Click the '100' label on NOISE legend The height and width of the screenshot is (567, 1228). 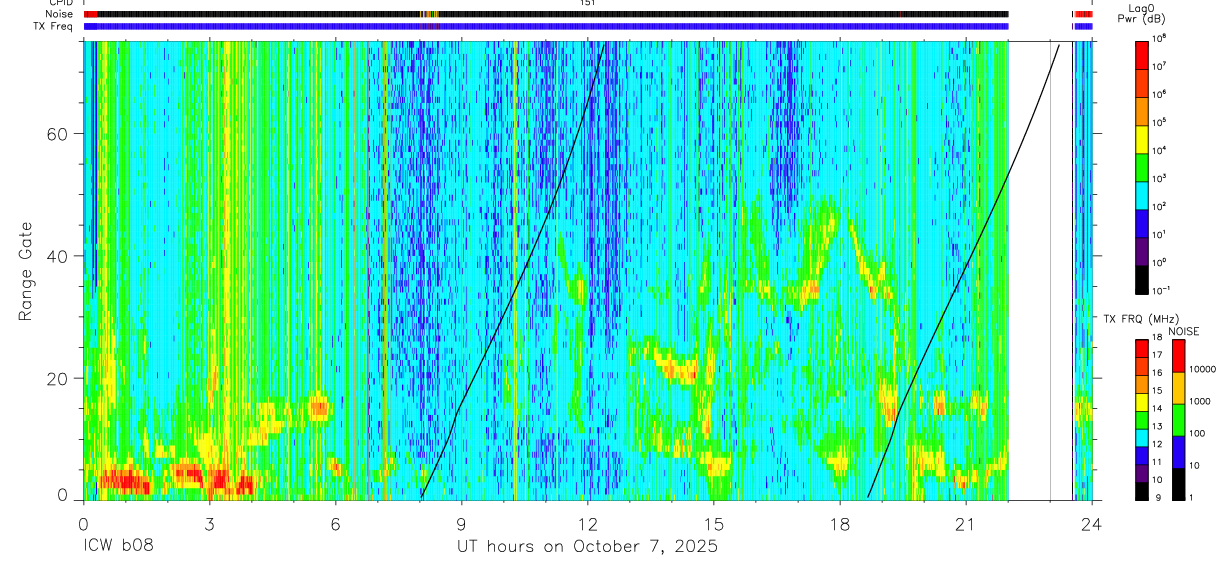coord(1198,433)
